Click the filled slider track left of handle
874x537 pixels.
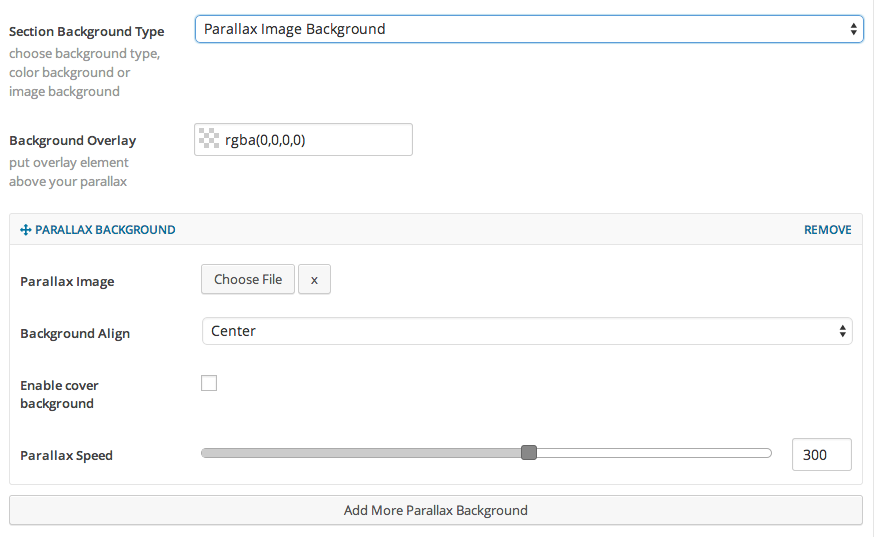(x=360, y=453)
